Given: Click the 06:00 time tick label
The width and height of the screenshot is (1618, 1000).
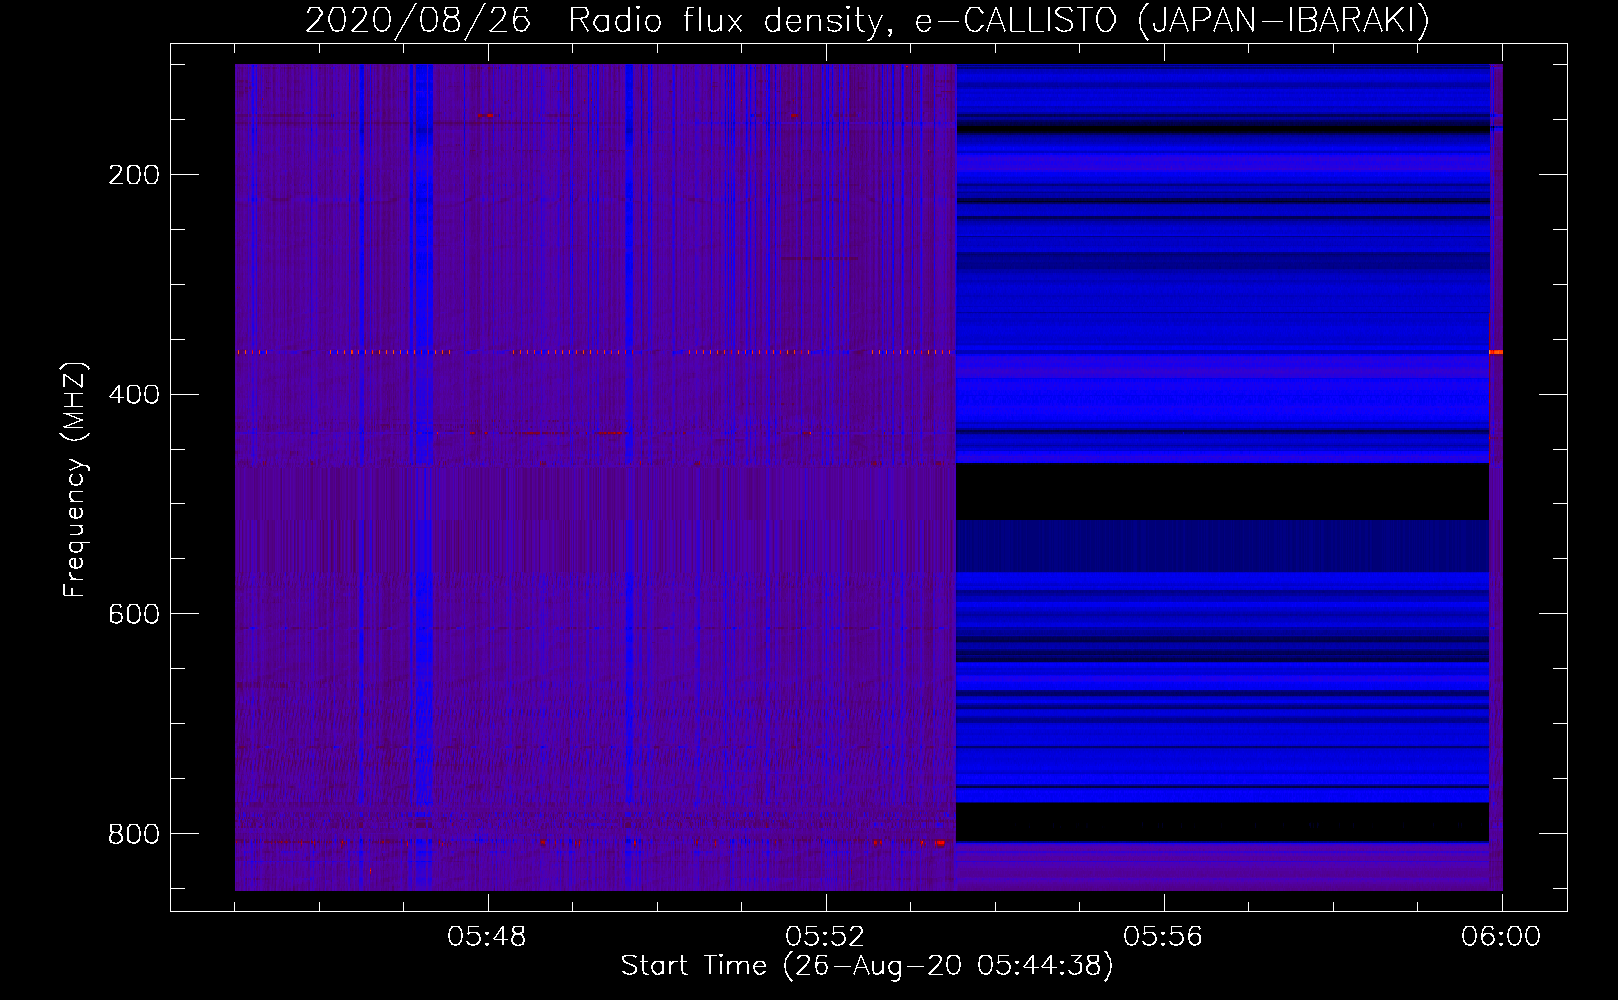Looking at the screenshot, I should [x=1501, y=937].
